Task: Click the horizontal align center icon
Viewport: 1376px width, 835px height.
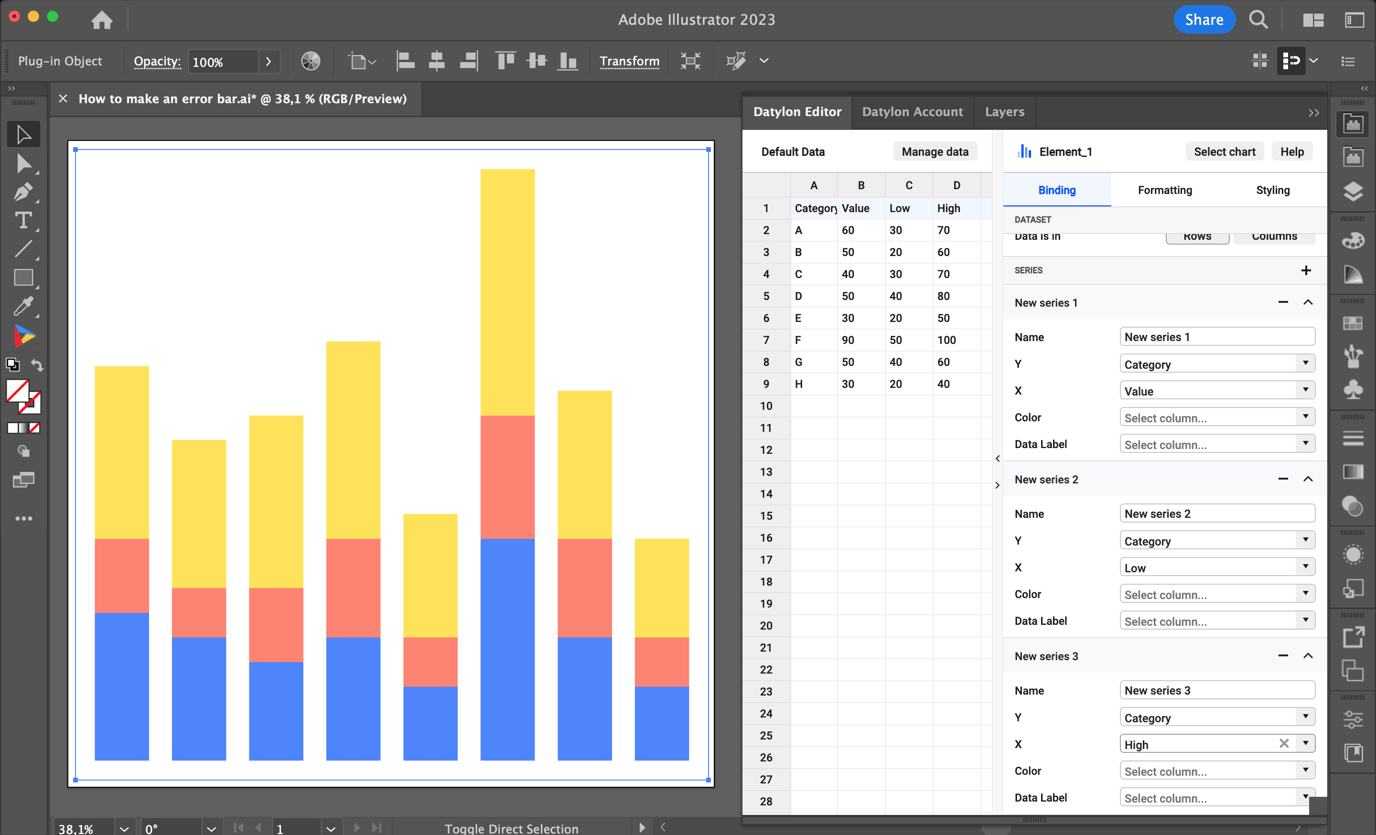Action: (437, 61)
